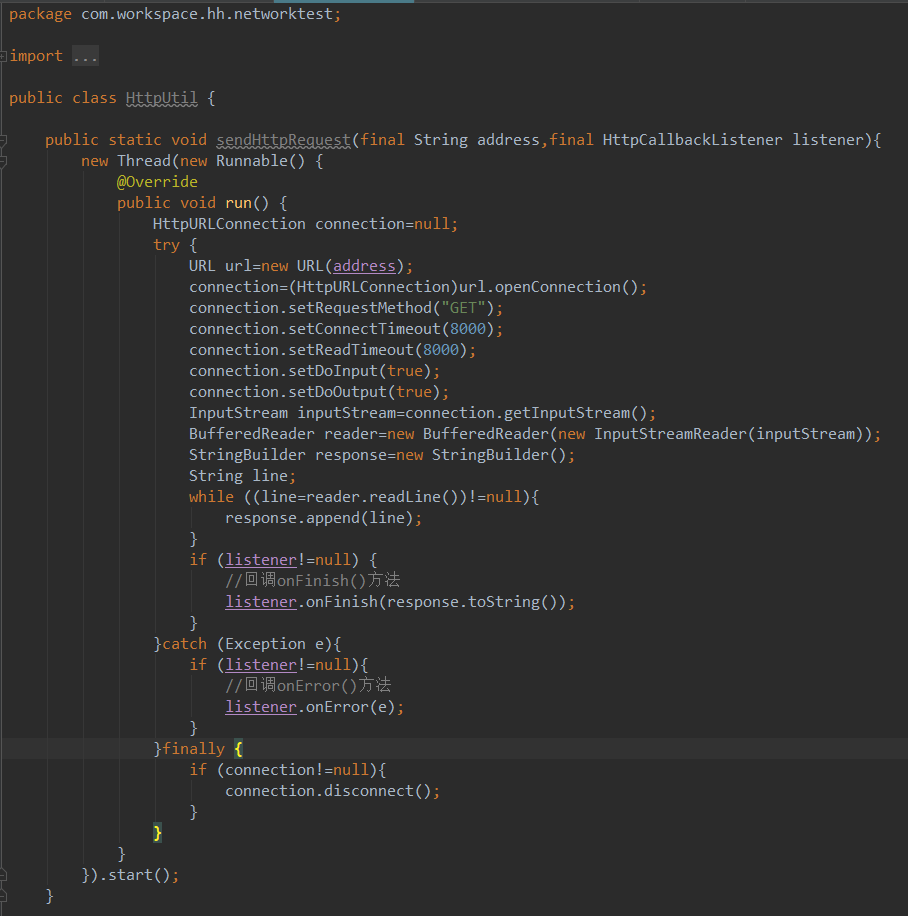This screenshot has height=916, width=908.
Task: Click the sendHttpRequest method name
Action: [283, 140]
